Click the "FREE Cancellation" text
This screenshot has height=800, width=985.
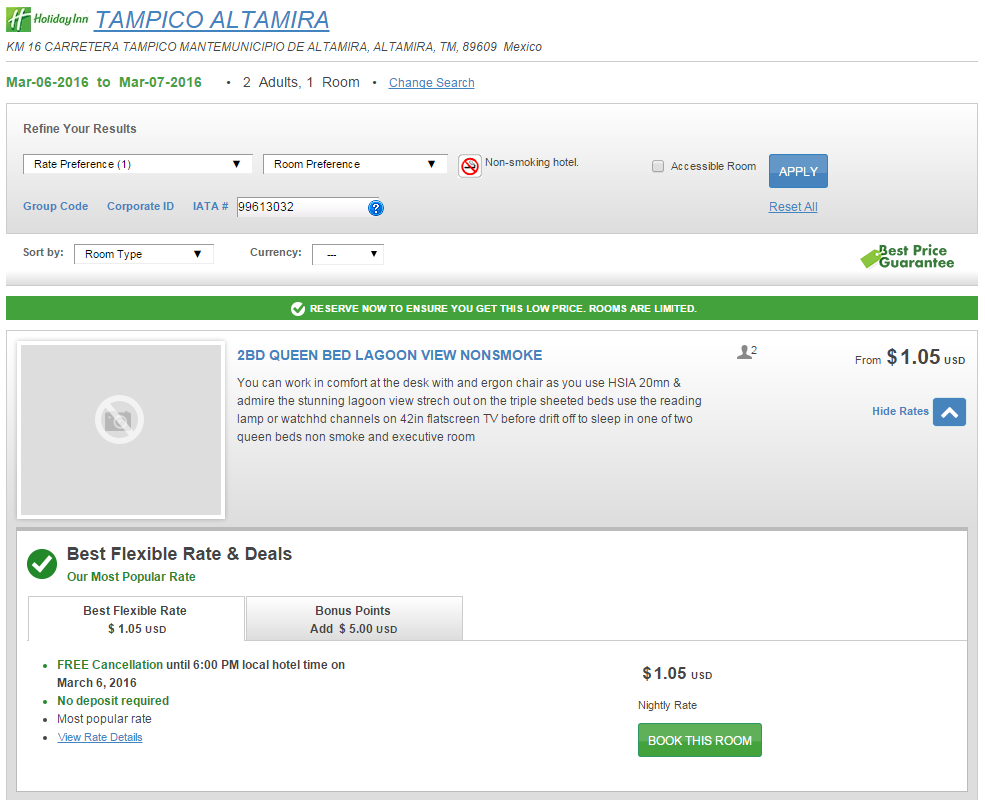tap(110, 664)
